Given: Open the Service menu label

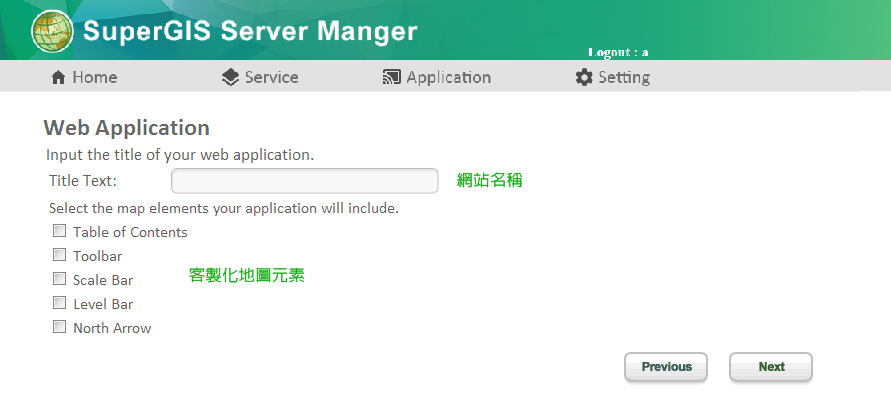Looking at the screenshot, I should pyautogui.click(x=272, y=77).
